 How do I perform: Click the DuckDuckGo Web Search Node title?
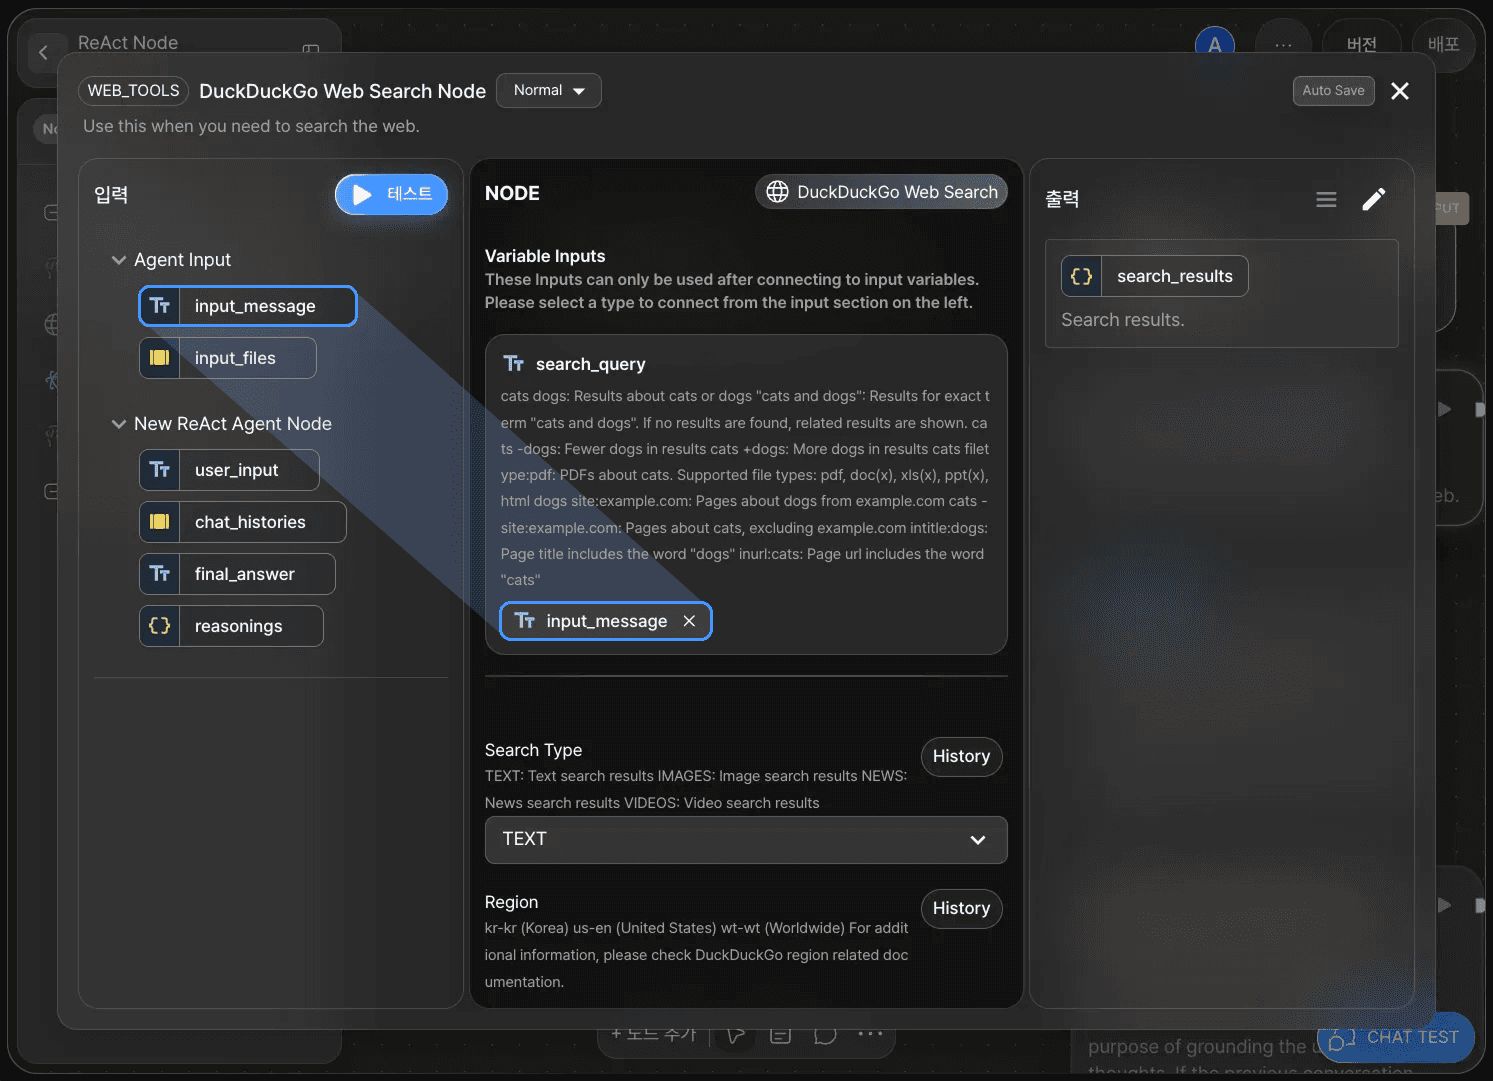[x=342, y=91]
